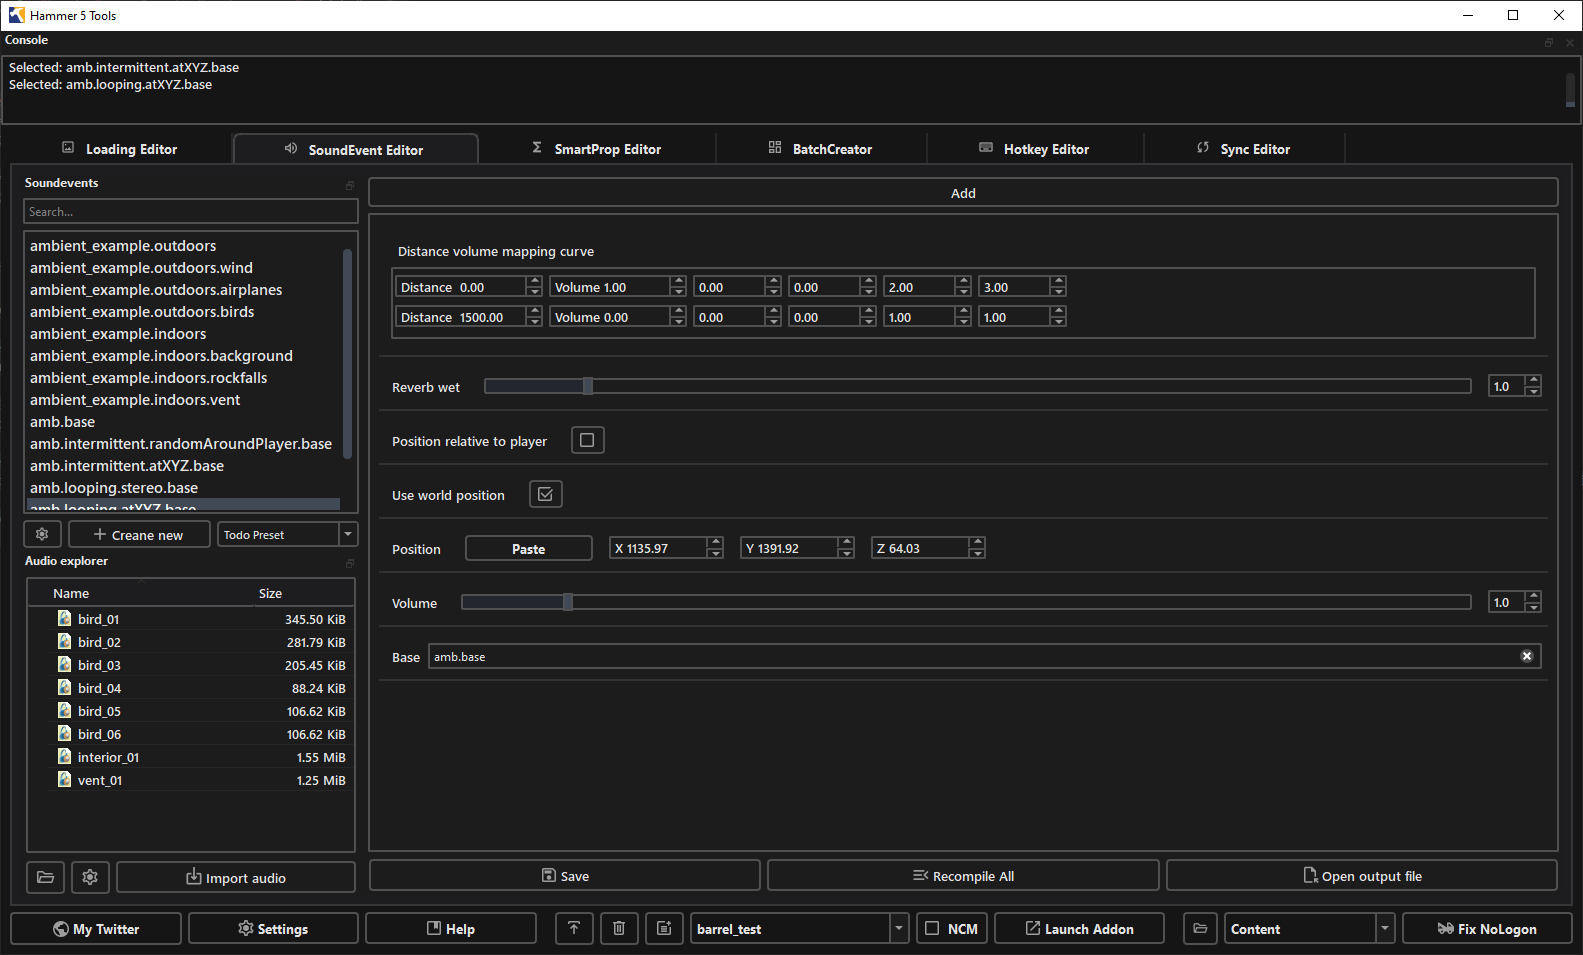The height and width of the screenshot is (955, 1583).
Task: Click Fix NoLogon button
Action: click(x=1487, y=928)
